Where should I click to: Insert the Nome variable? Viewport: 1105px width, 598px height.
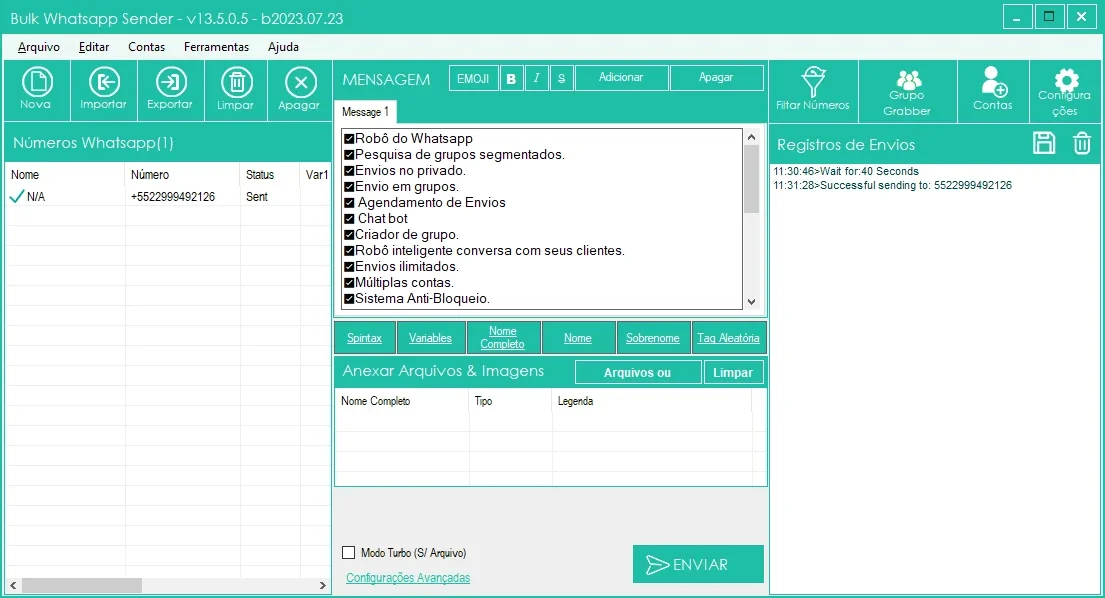tap(578, 338)
